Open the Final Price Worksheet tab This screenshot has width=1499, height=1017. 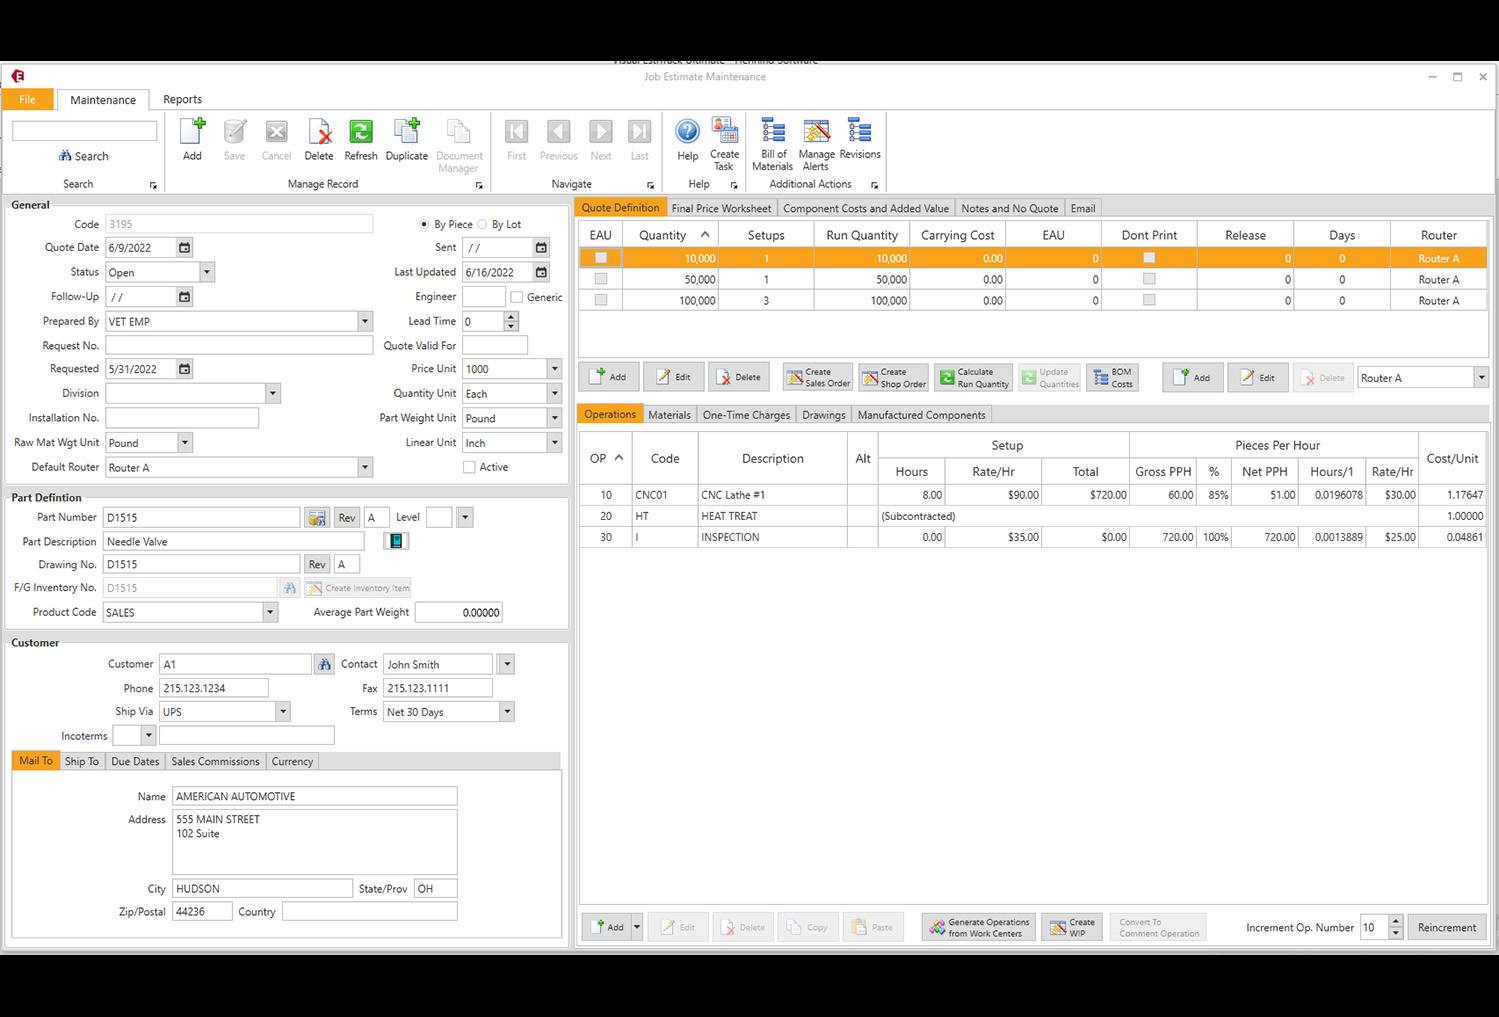[721, 207]
